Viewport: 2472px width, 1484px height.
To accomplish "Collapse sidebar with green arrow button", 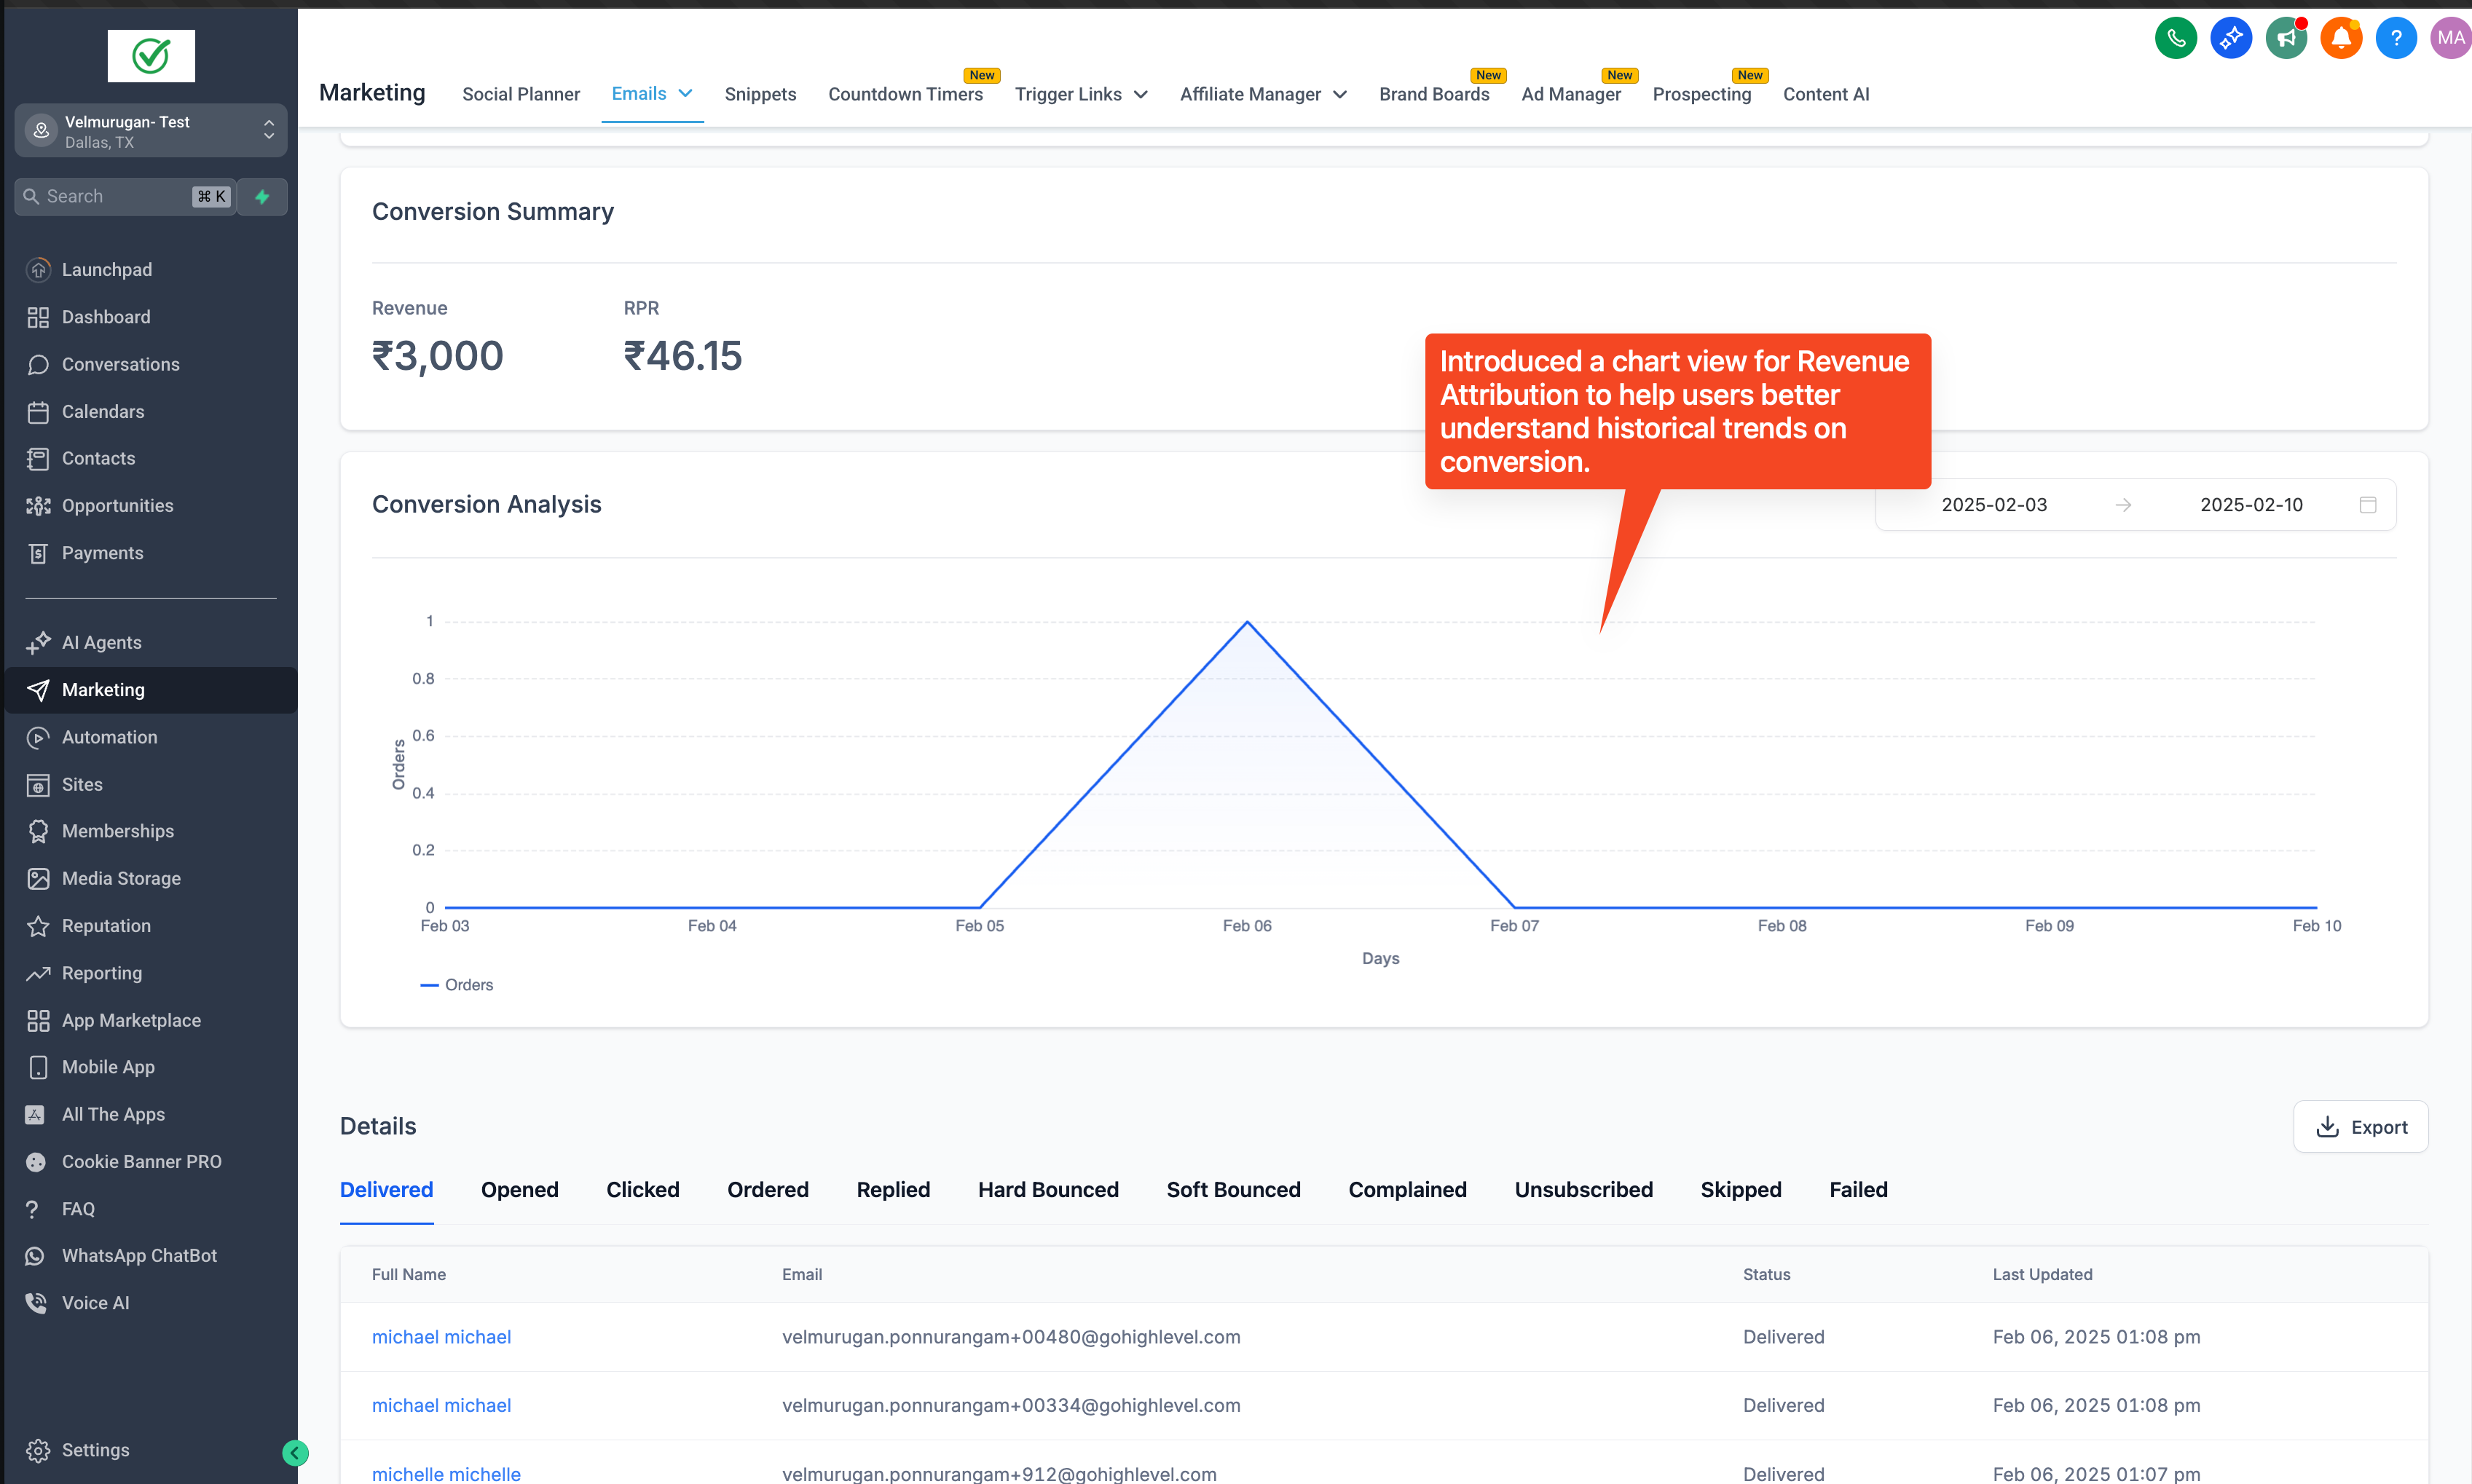I will (295, 1453).
